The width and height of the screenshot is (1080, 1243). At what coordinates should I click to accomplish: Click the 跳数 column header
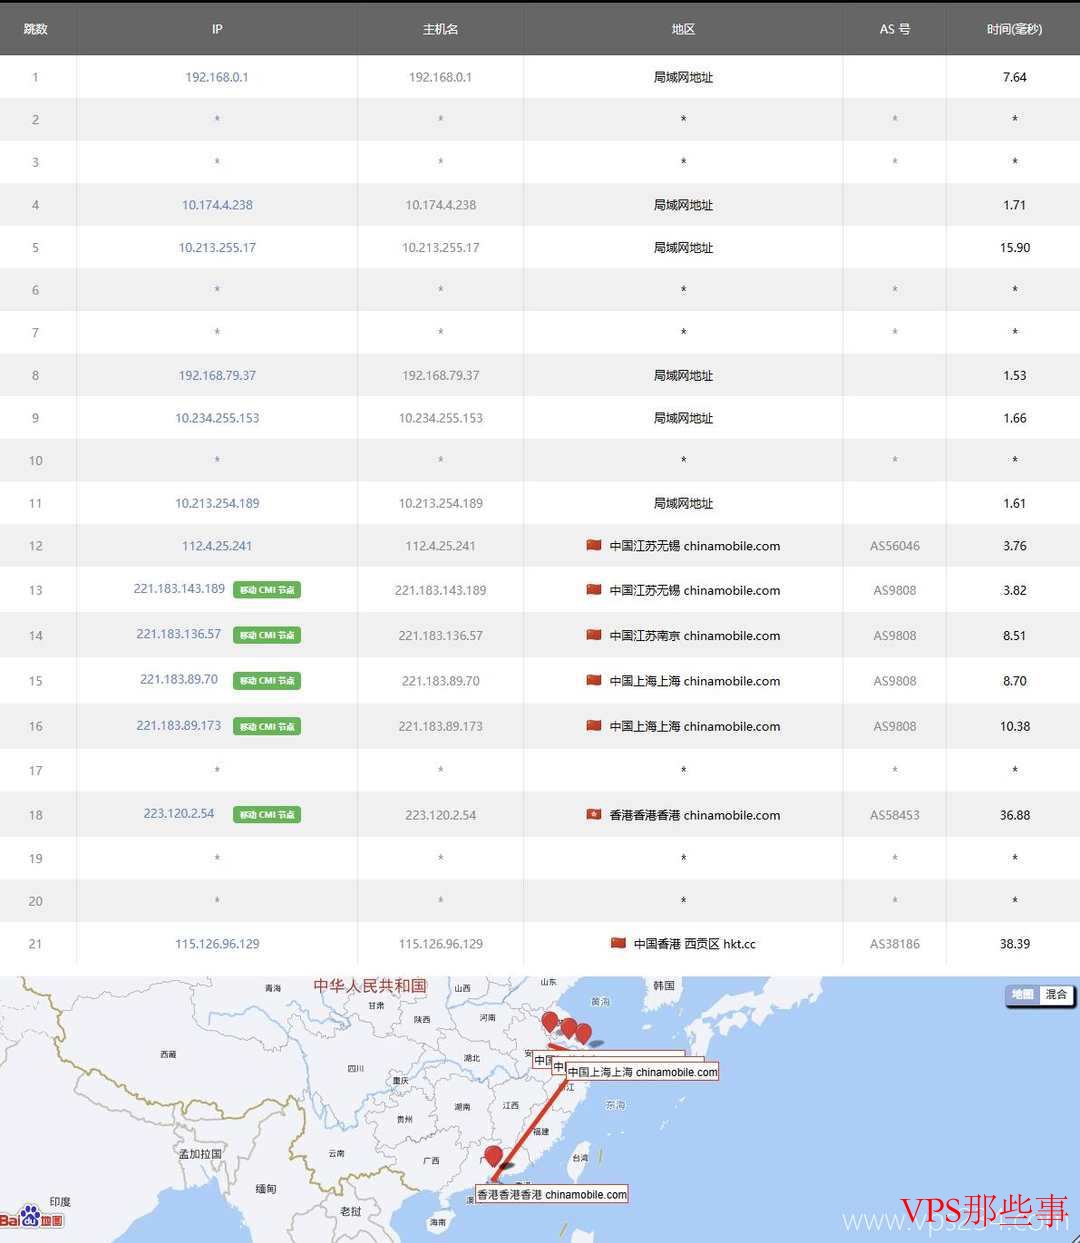(36, 29)
